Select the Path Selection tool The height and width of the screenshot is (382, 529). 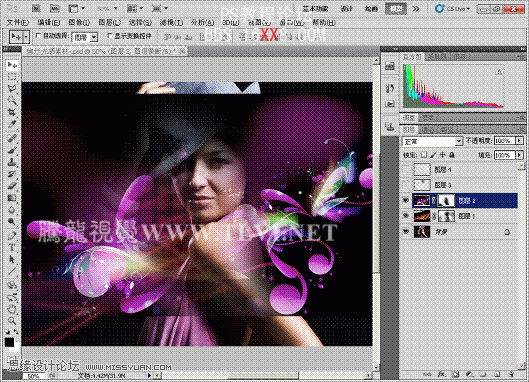coord(12,259)
